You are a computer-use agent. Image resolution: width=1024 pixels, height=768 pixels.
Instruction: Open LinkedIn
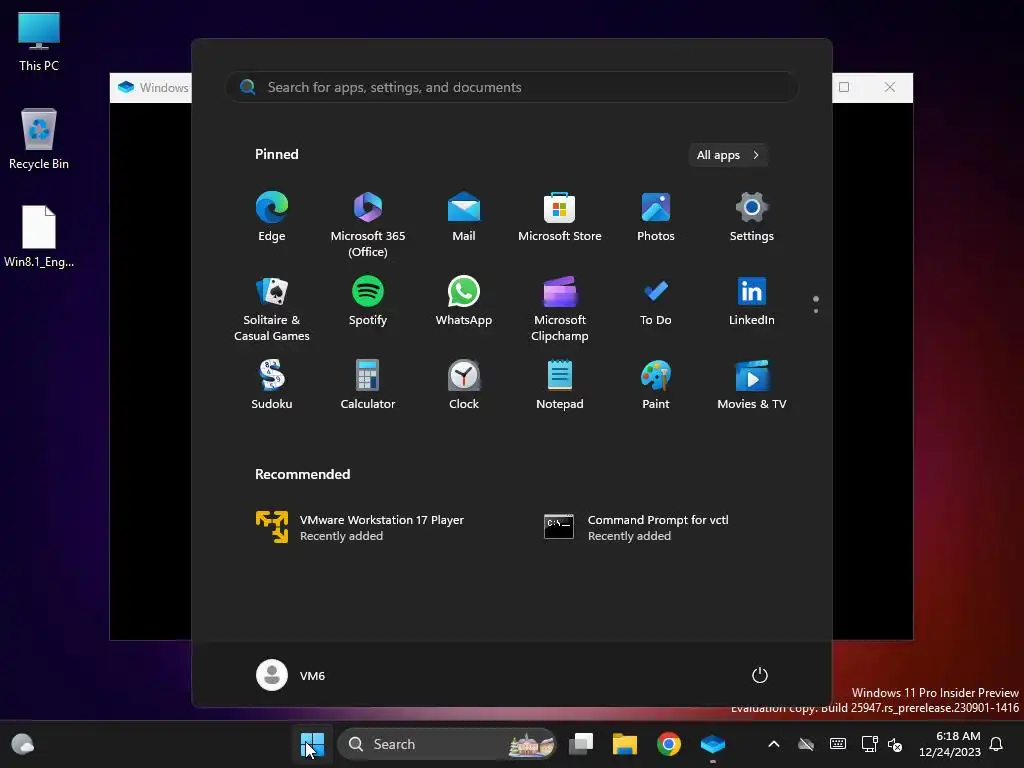pos(752,301)
